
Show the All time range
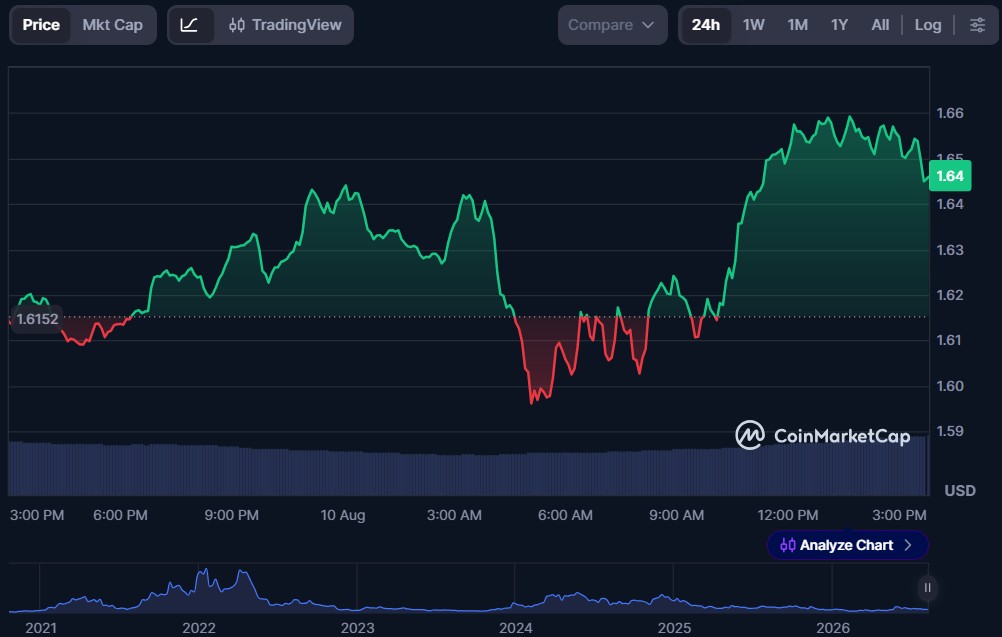coord(880,25)
